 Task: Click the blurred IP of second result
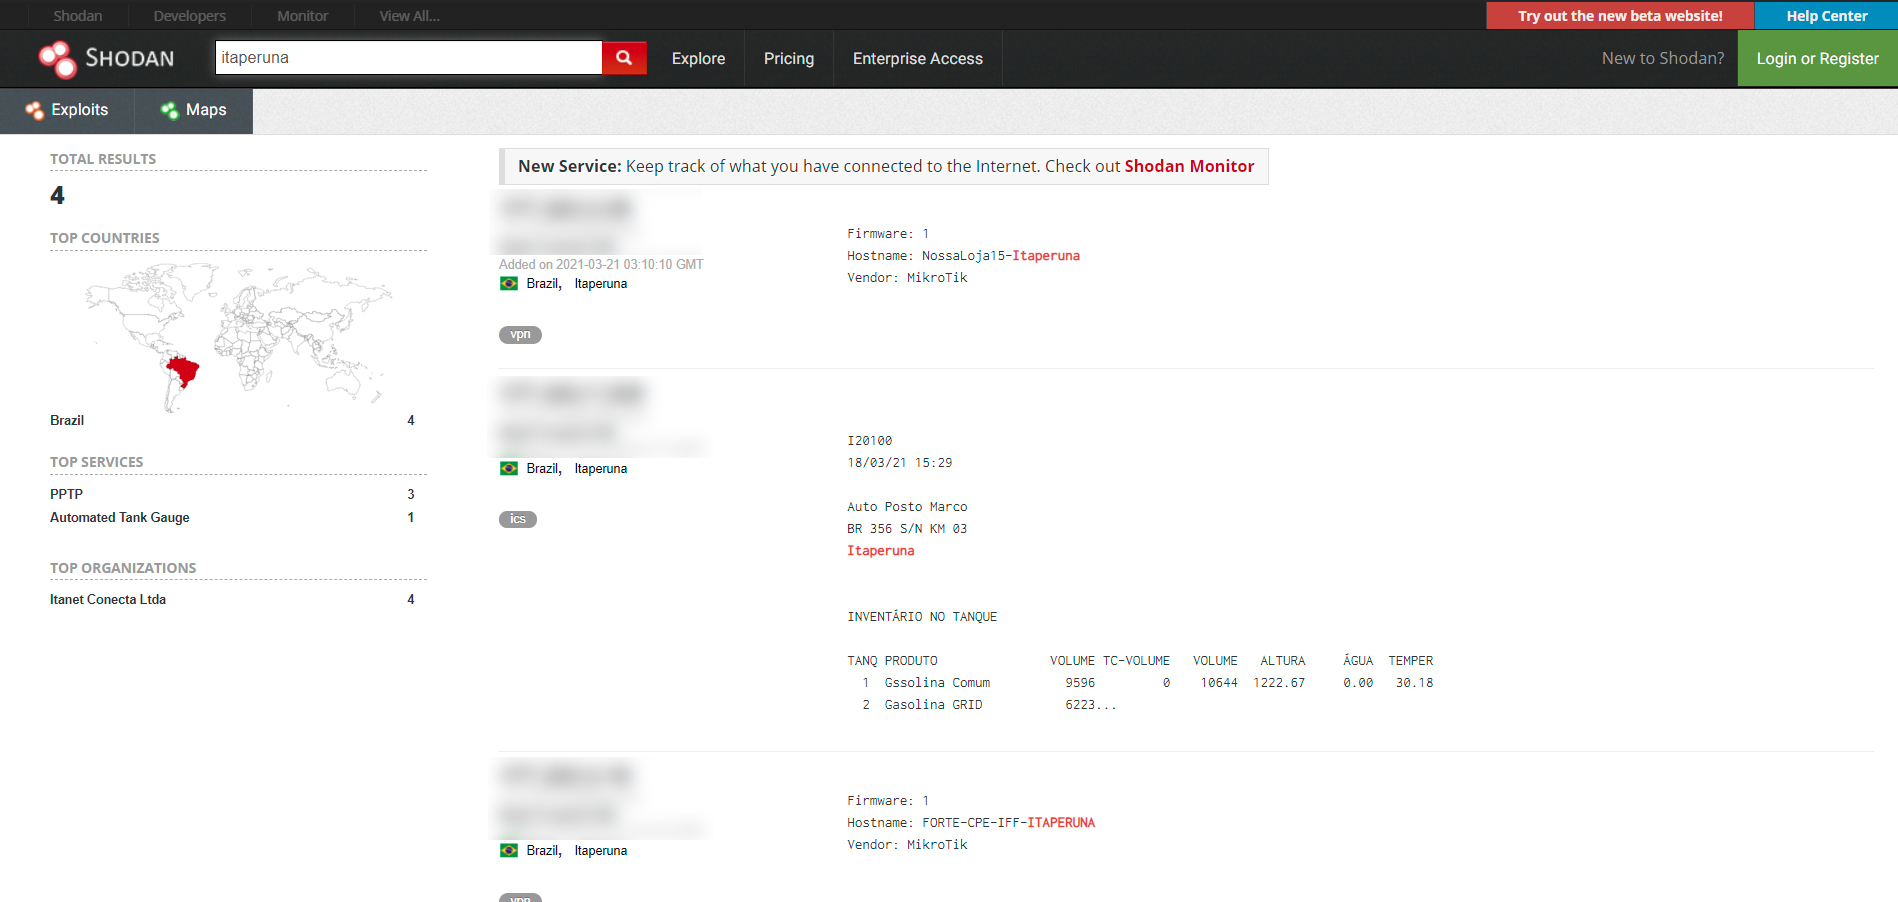(x=573, y=394)
